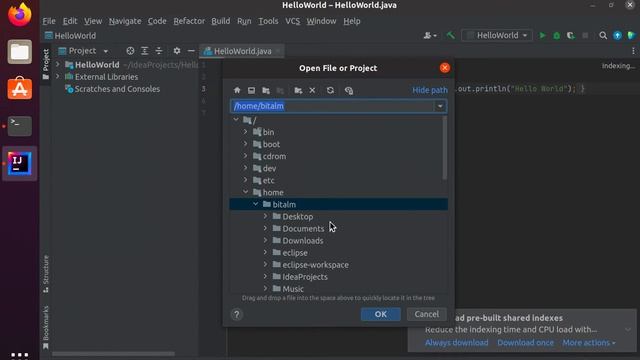This screenshot has height=360, width=640.
Task: Delete selected item with the X icon
Action: (x=312, y=90)
